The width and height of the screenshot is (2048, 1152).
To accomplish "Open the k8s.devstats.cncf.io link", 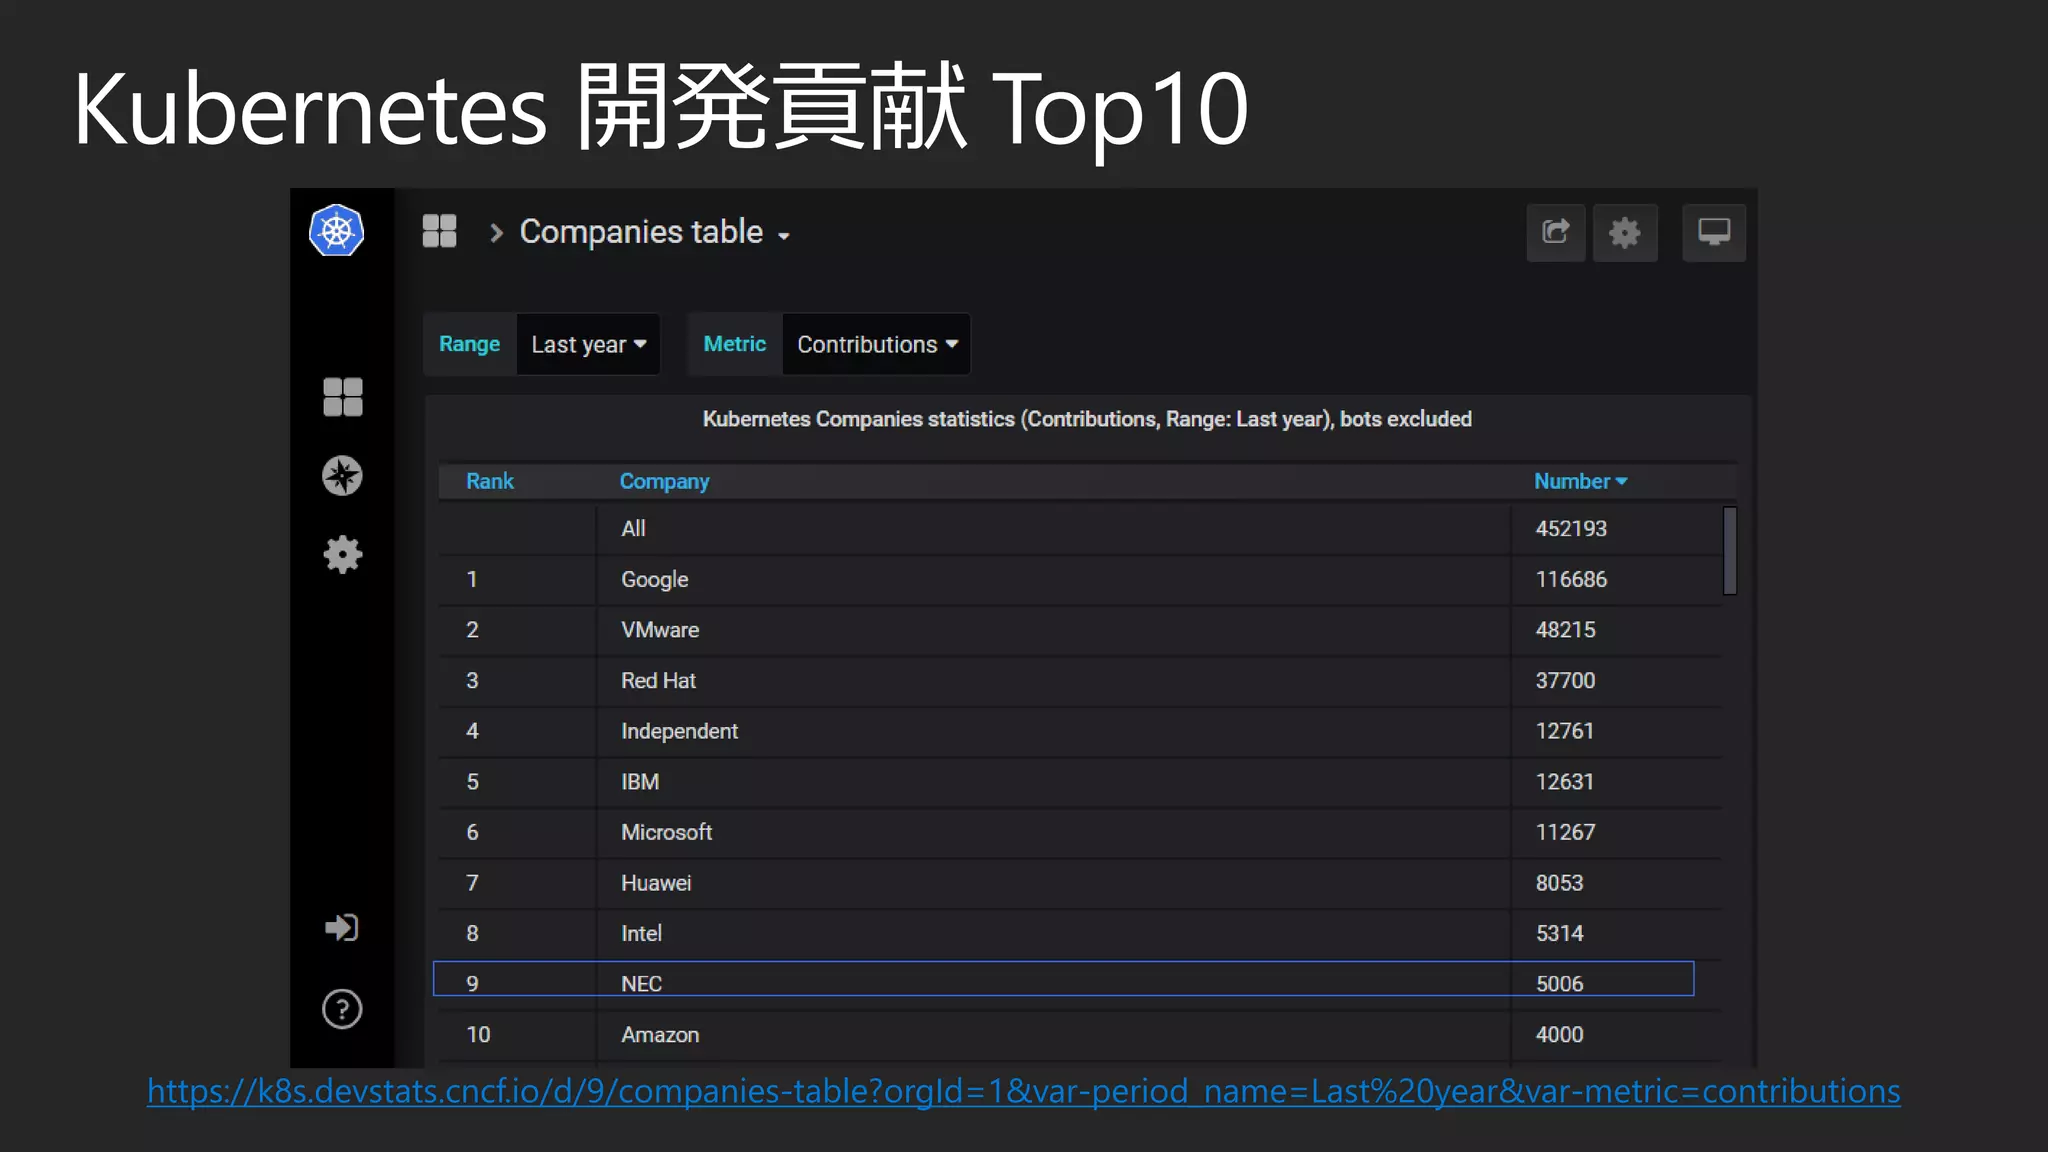I will (1024, 1091).
